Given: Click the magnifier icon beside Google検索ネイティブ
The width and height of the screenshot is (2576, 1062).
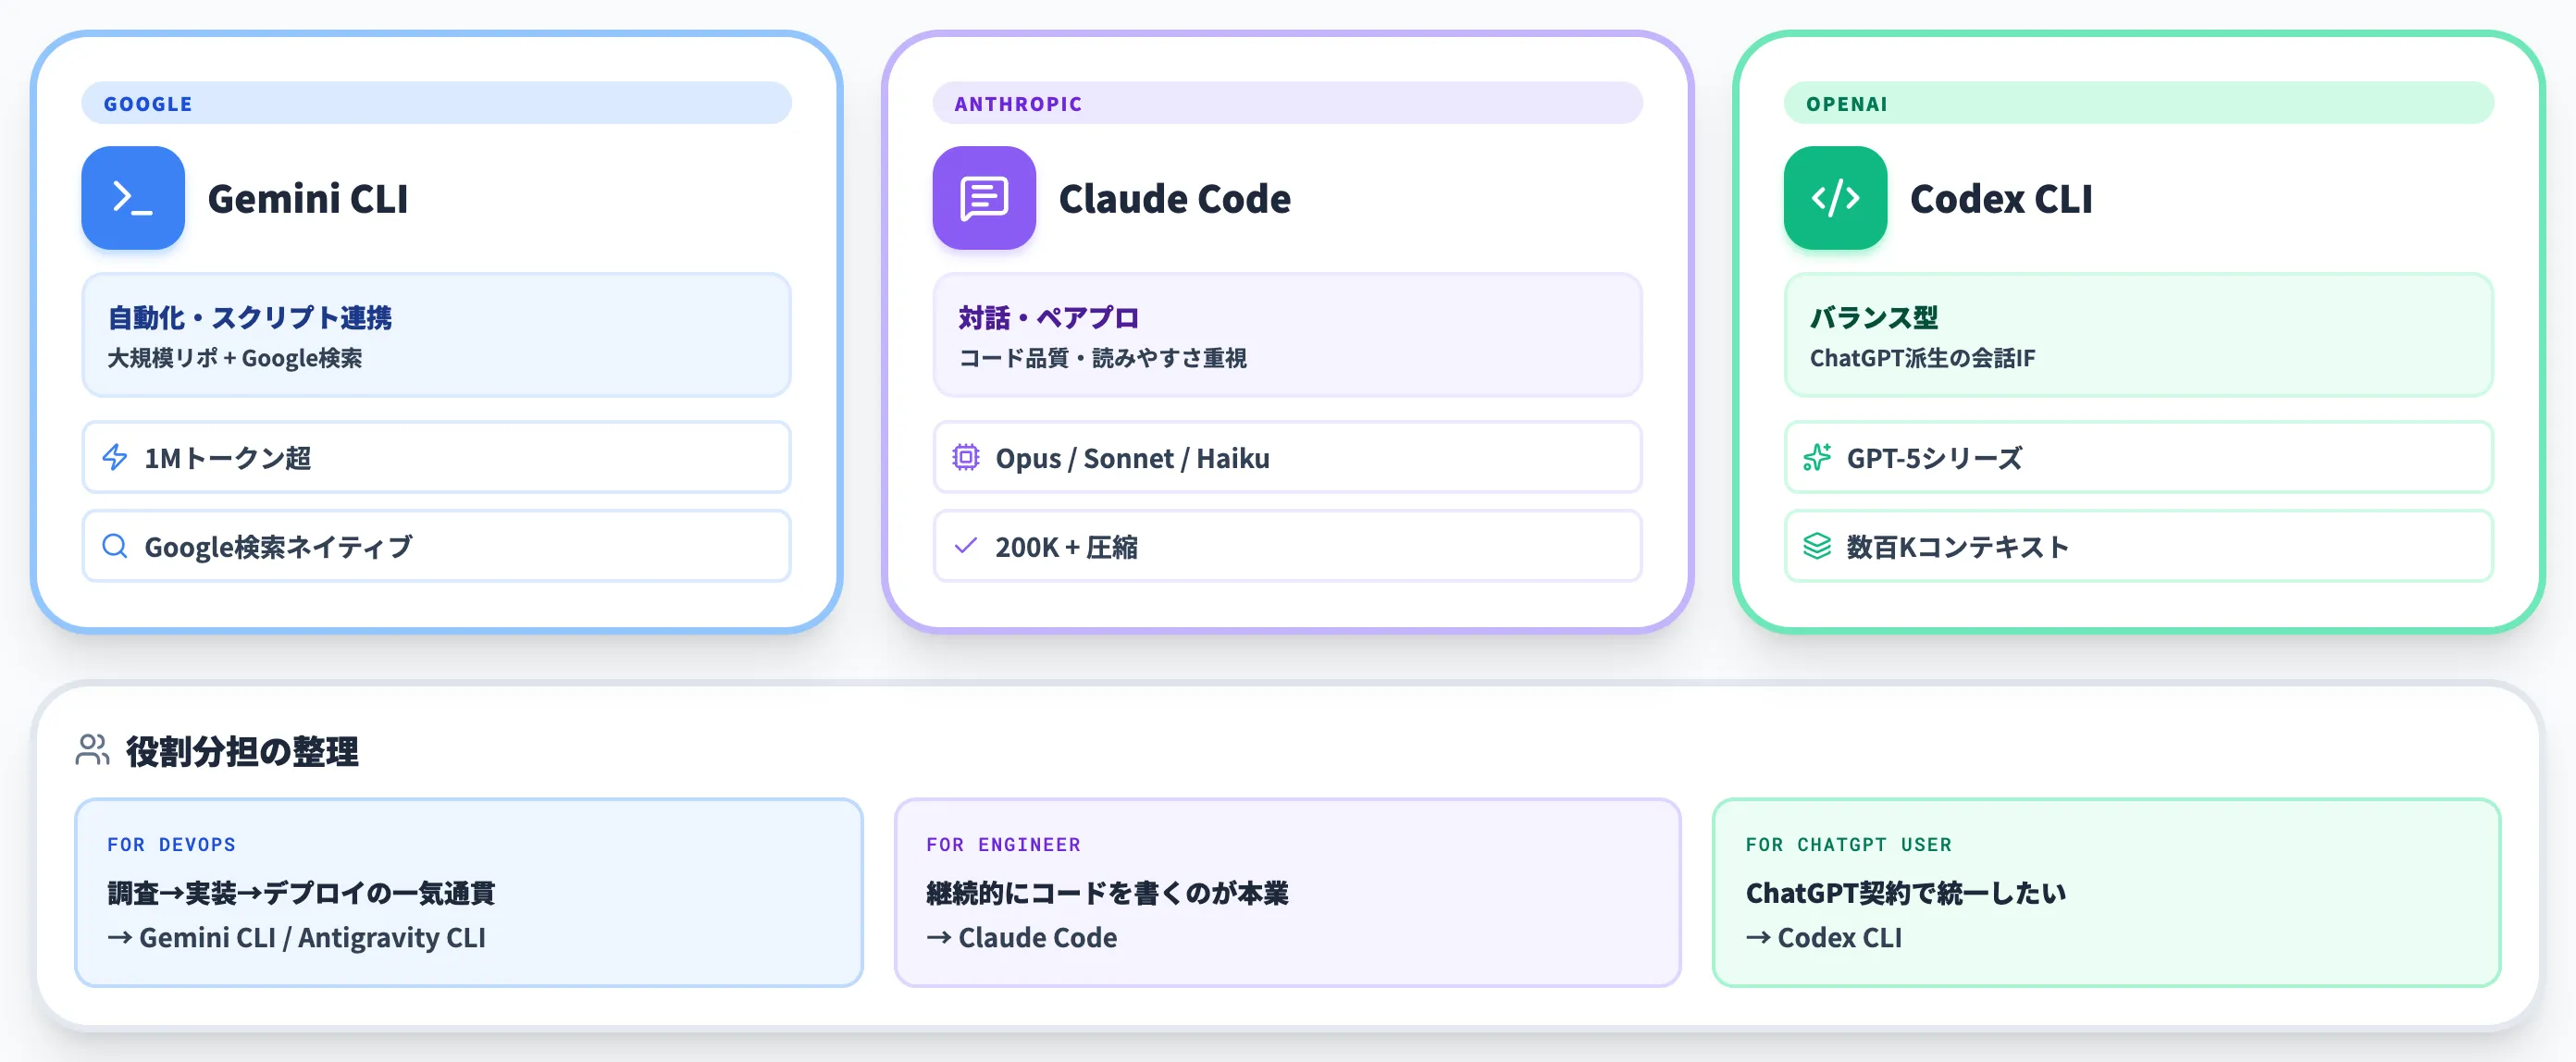Looking at the screenshot, I should [115, 546].
